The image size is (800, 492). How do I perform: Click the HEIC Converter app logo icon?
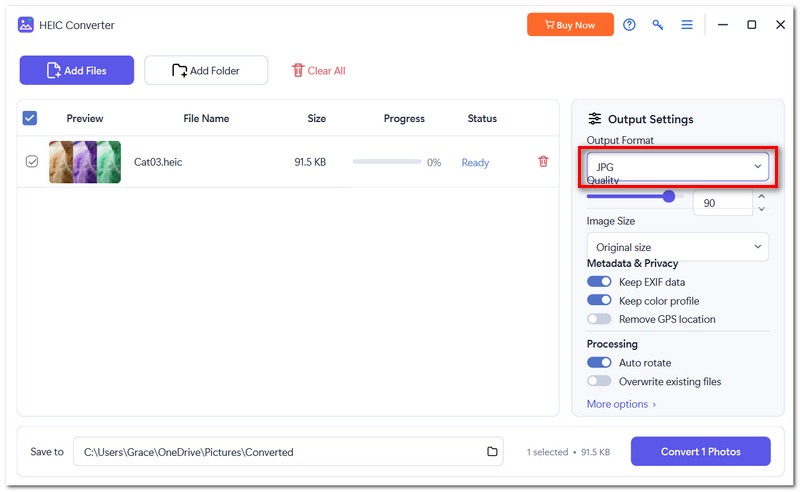pyautogui.click(x=26, y=24)
